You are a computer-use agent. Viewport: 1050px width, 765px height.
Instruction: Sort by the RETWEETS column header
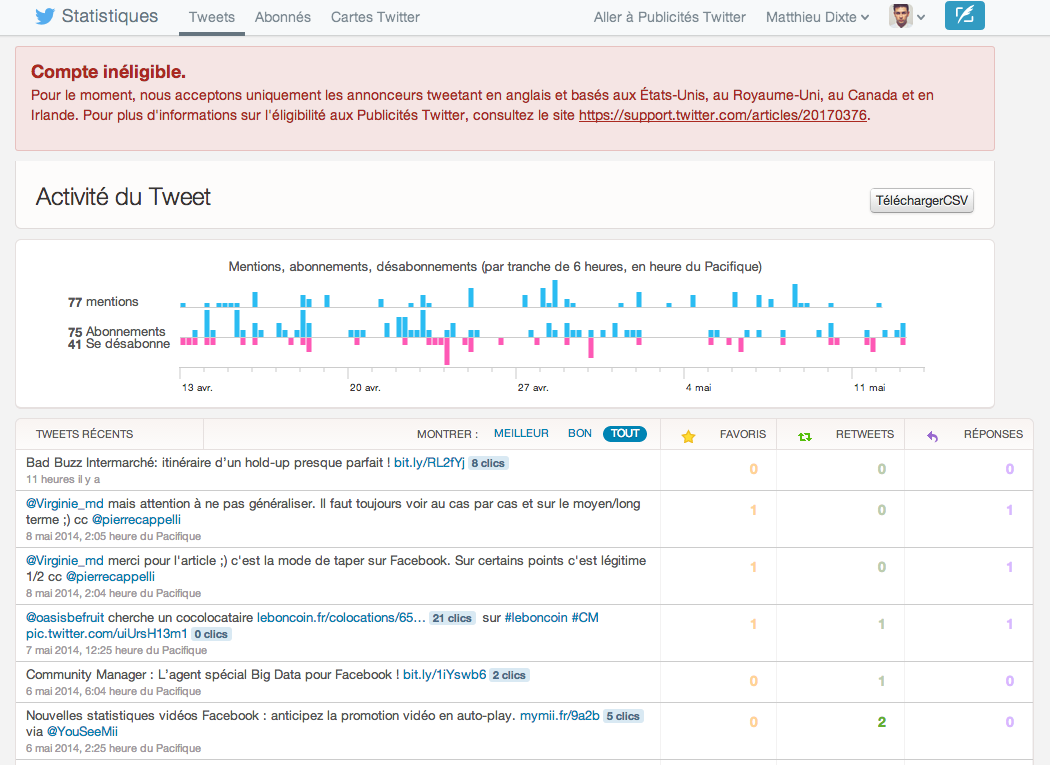tap(865, 434)
